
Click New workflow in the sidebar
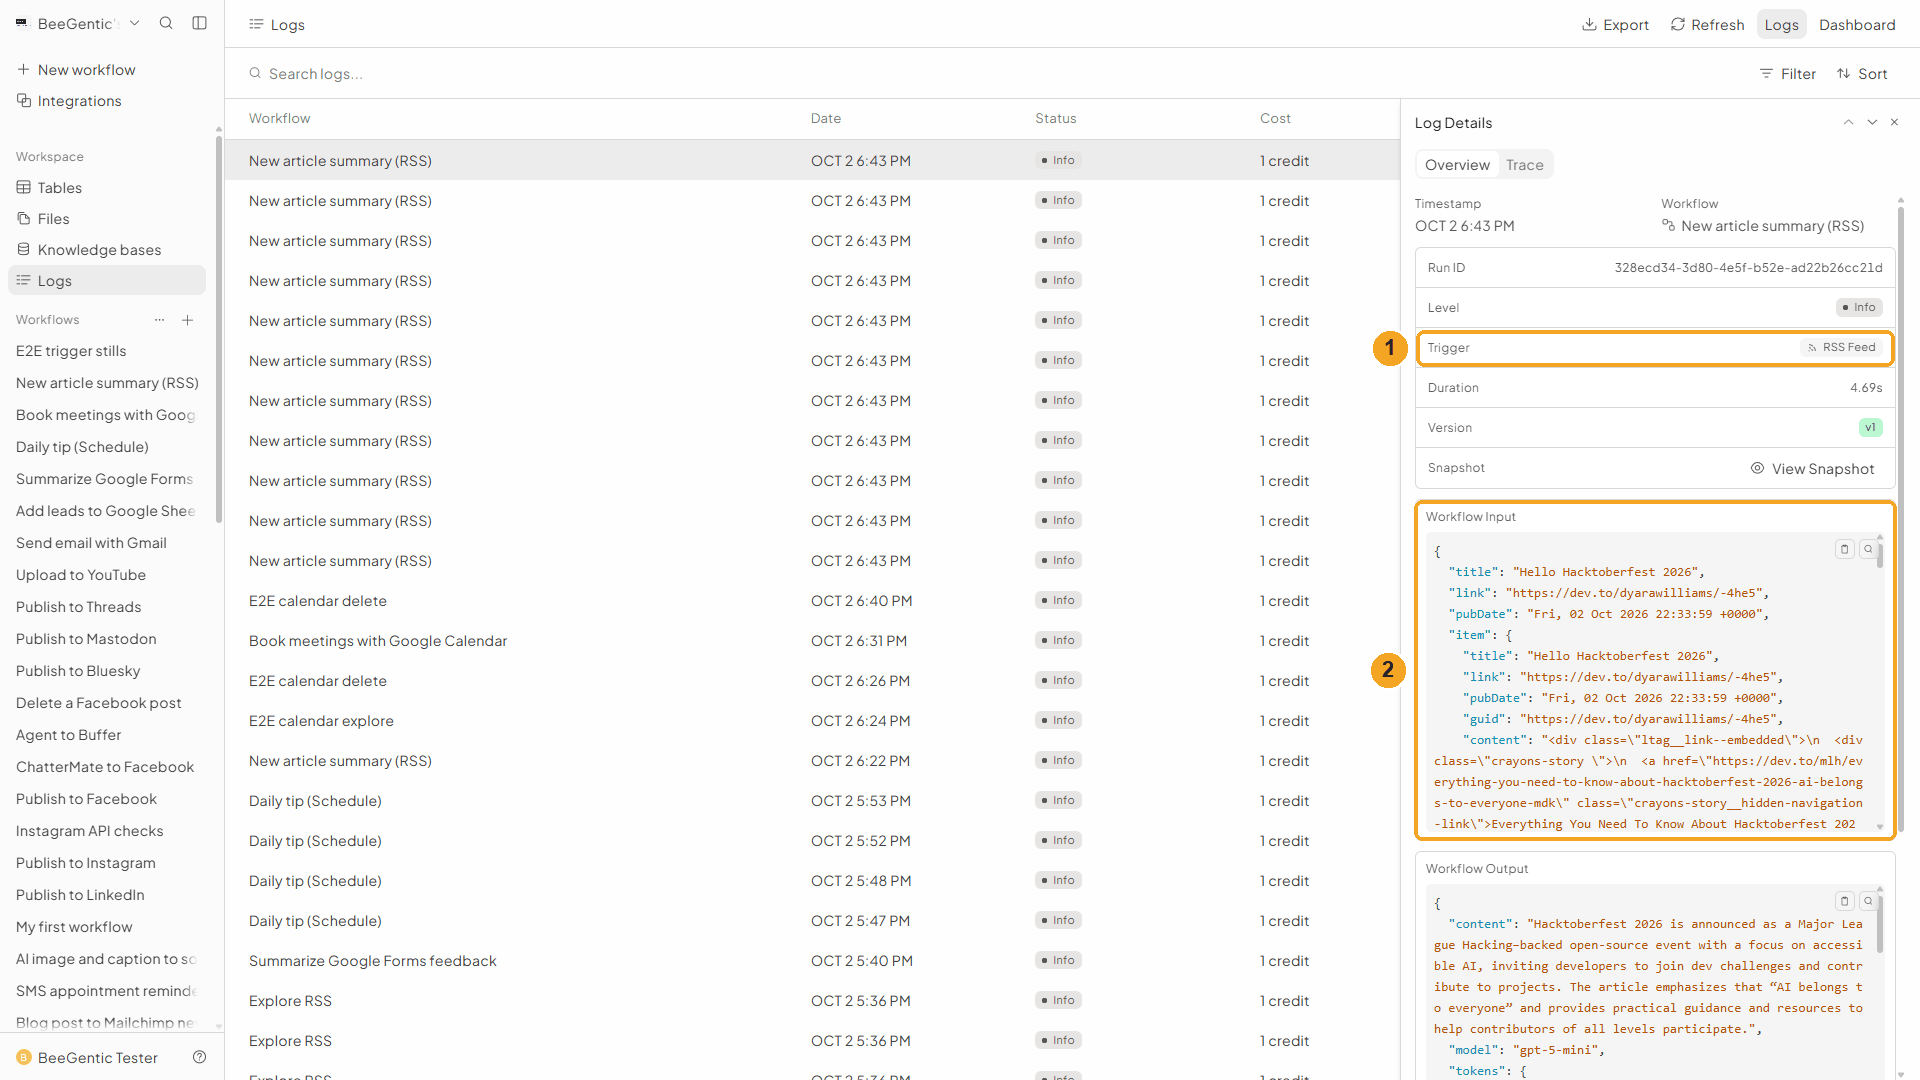(76, 69)
